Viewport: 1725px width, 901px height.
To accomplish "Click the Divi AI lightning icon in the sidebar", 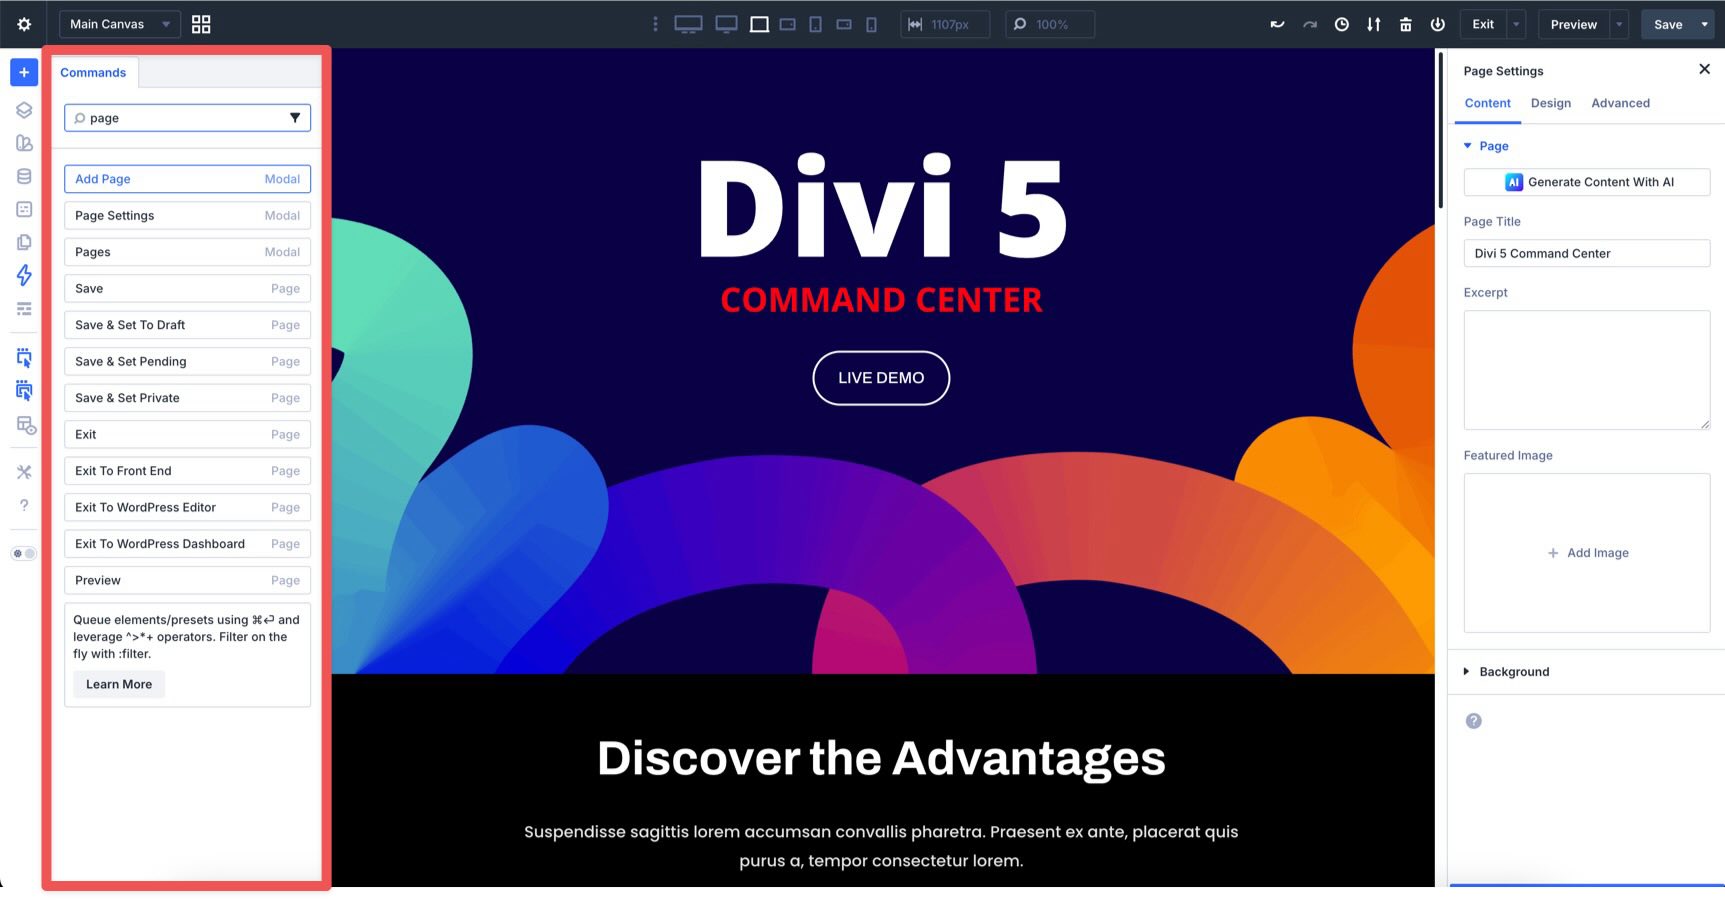I will pos(23,276).
